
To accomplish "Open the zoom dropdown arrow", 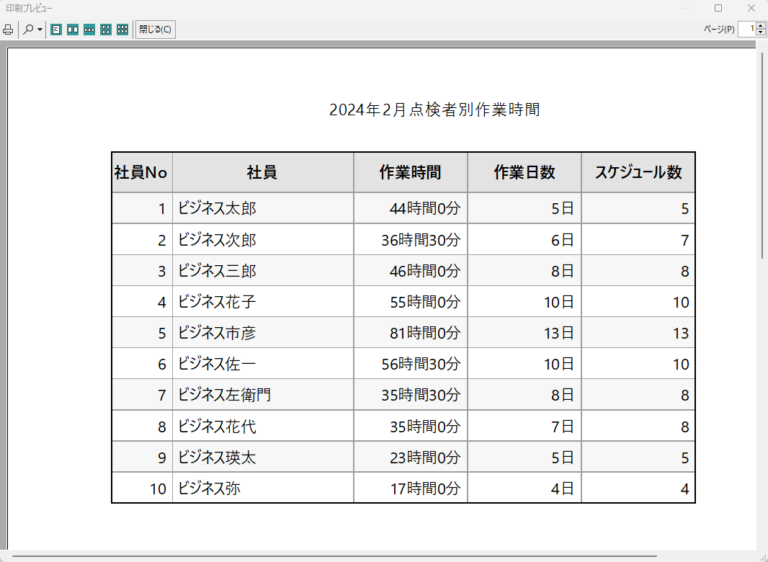I will (40, 30).
